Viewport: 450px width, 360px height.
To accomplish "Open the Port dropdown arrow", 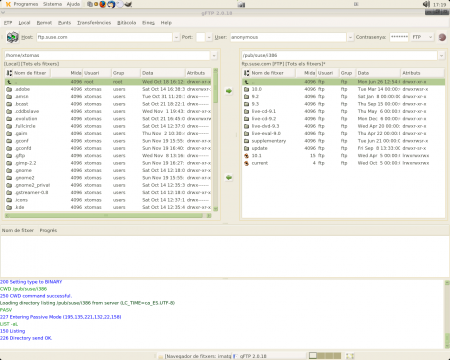I will tap(209, 37).
